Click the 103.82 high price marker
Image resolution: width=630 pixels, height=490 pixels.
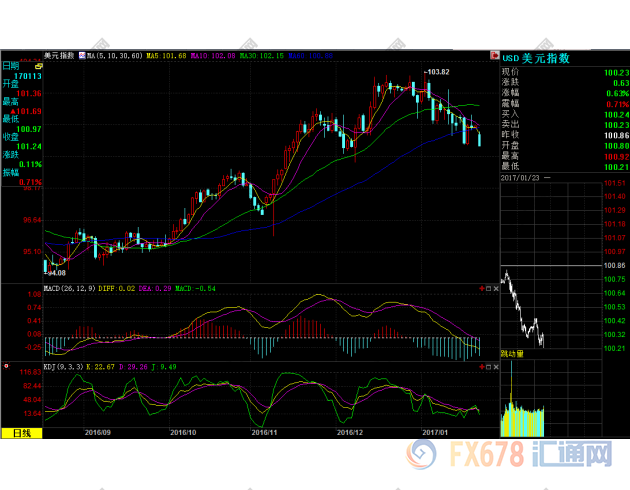[436, 72]
